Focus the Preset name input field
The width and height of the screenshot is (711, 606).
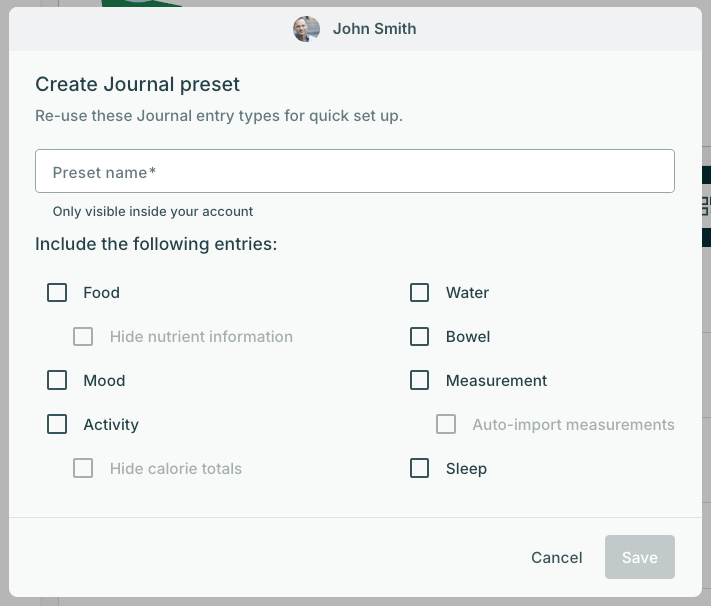[x=354, y=172]
